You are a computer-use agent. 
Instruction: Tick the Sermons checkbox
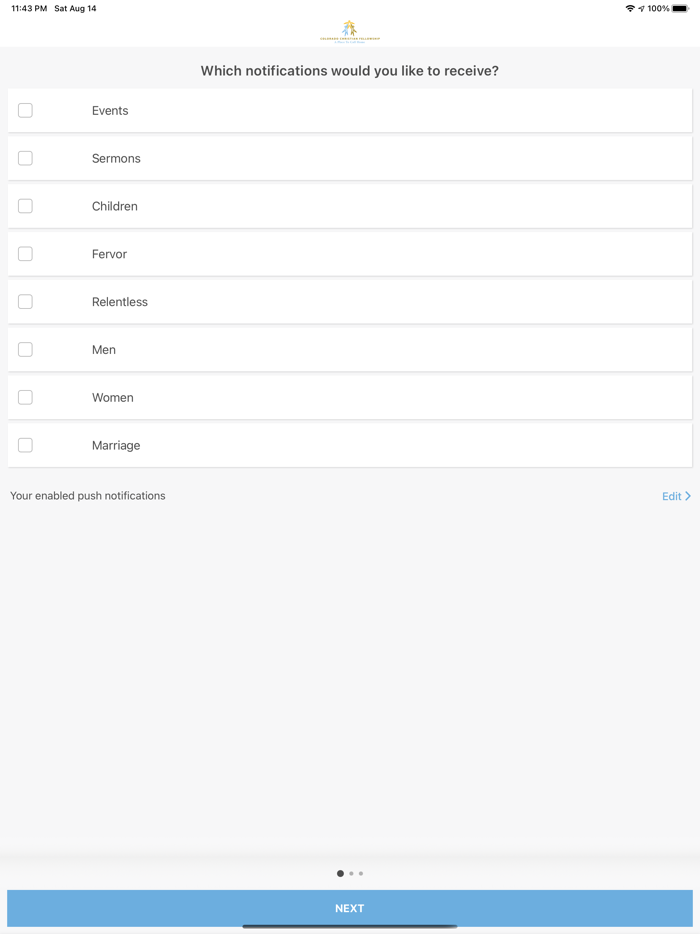(x=25, y=158)
